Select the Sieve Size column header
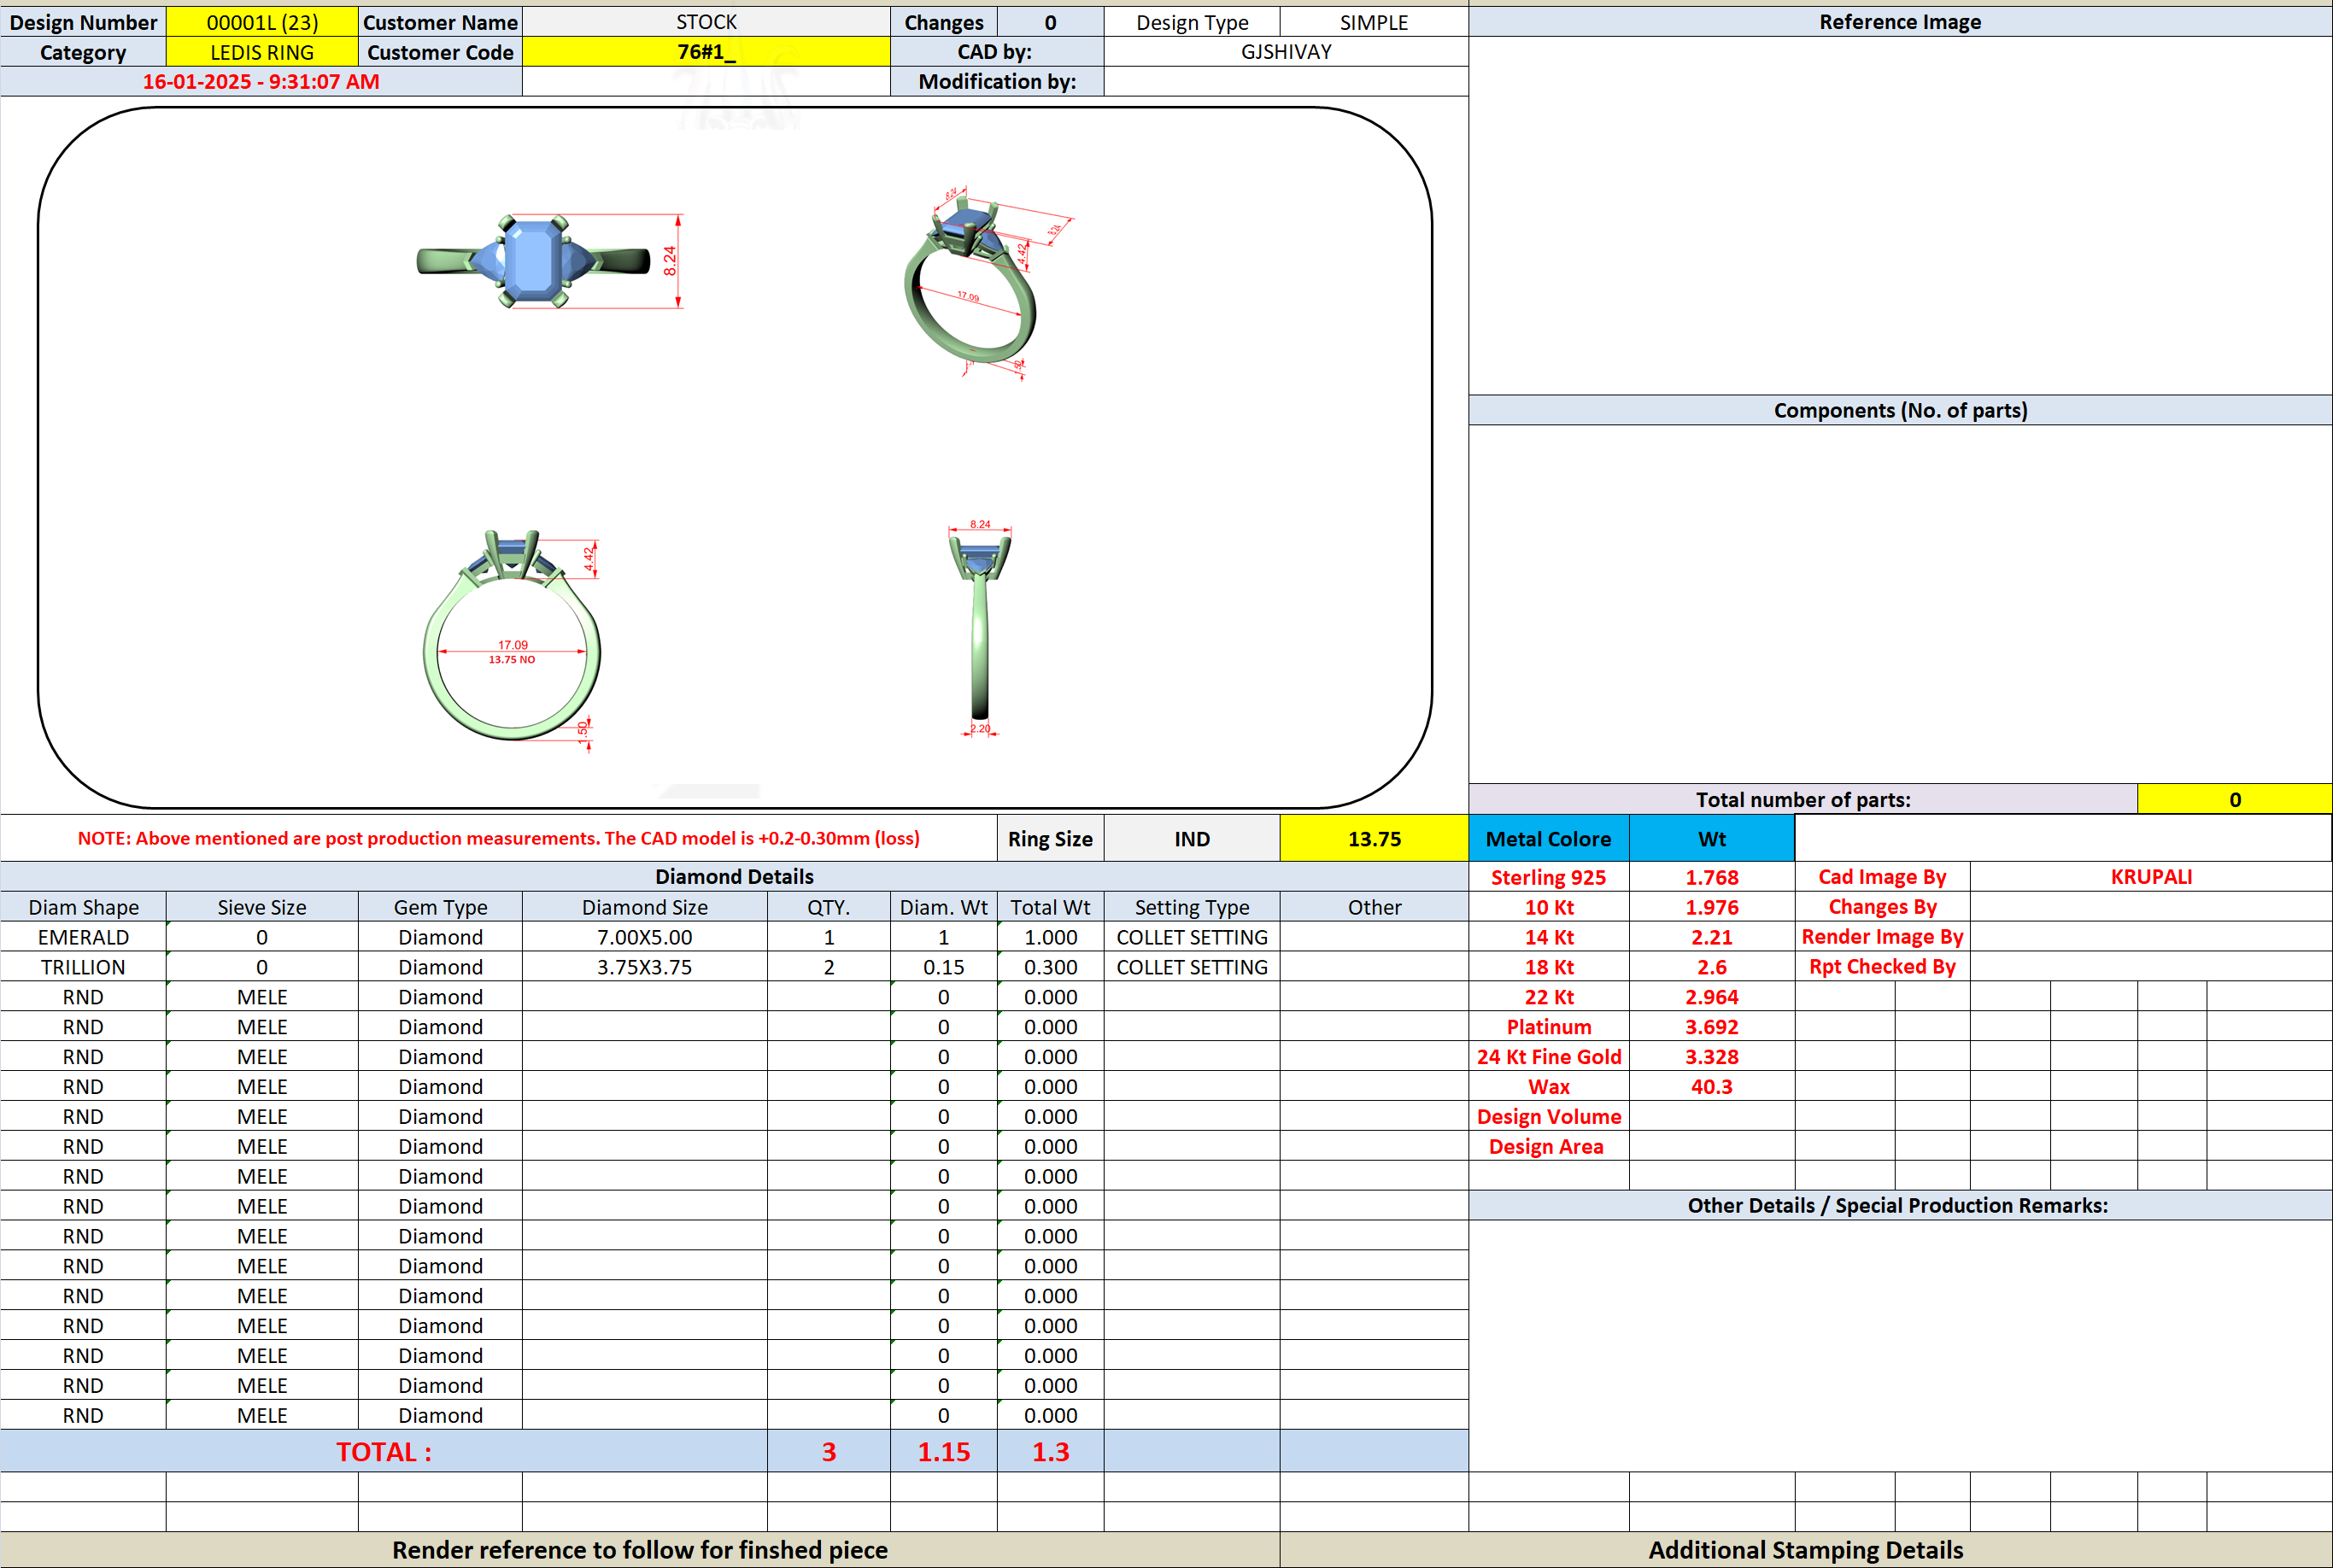The height and width of the screenshot is (1568, 2333). click(x=262, y=907)
